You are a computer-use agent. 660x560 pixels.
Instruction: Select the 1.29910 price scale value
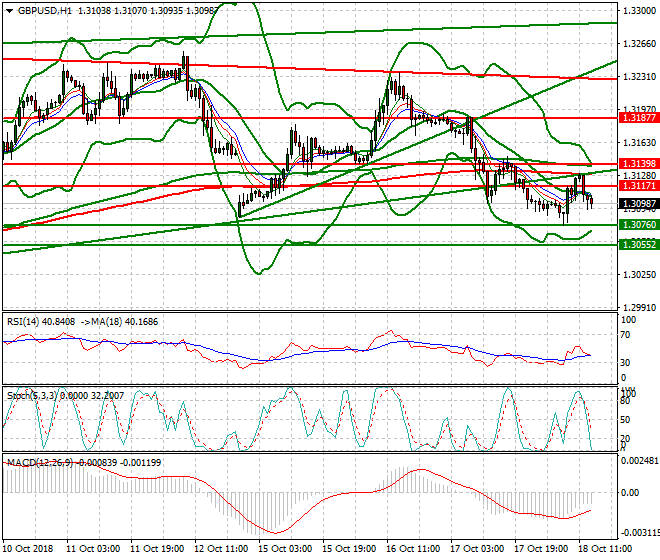tap(639, 308)
